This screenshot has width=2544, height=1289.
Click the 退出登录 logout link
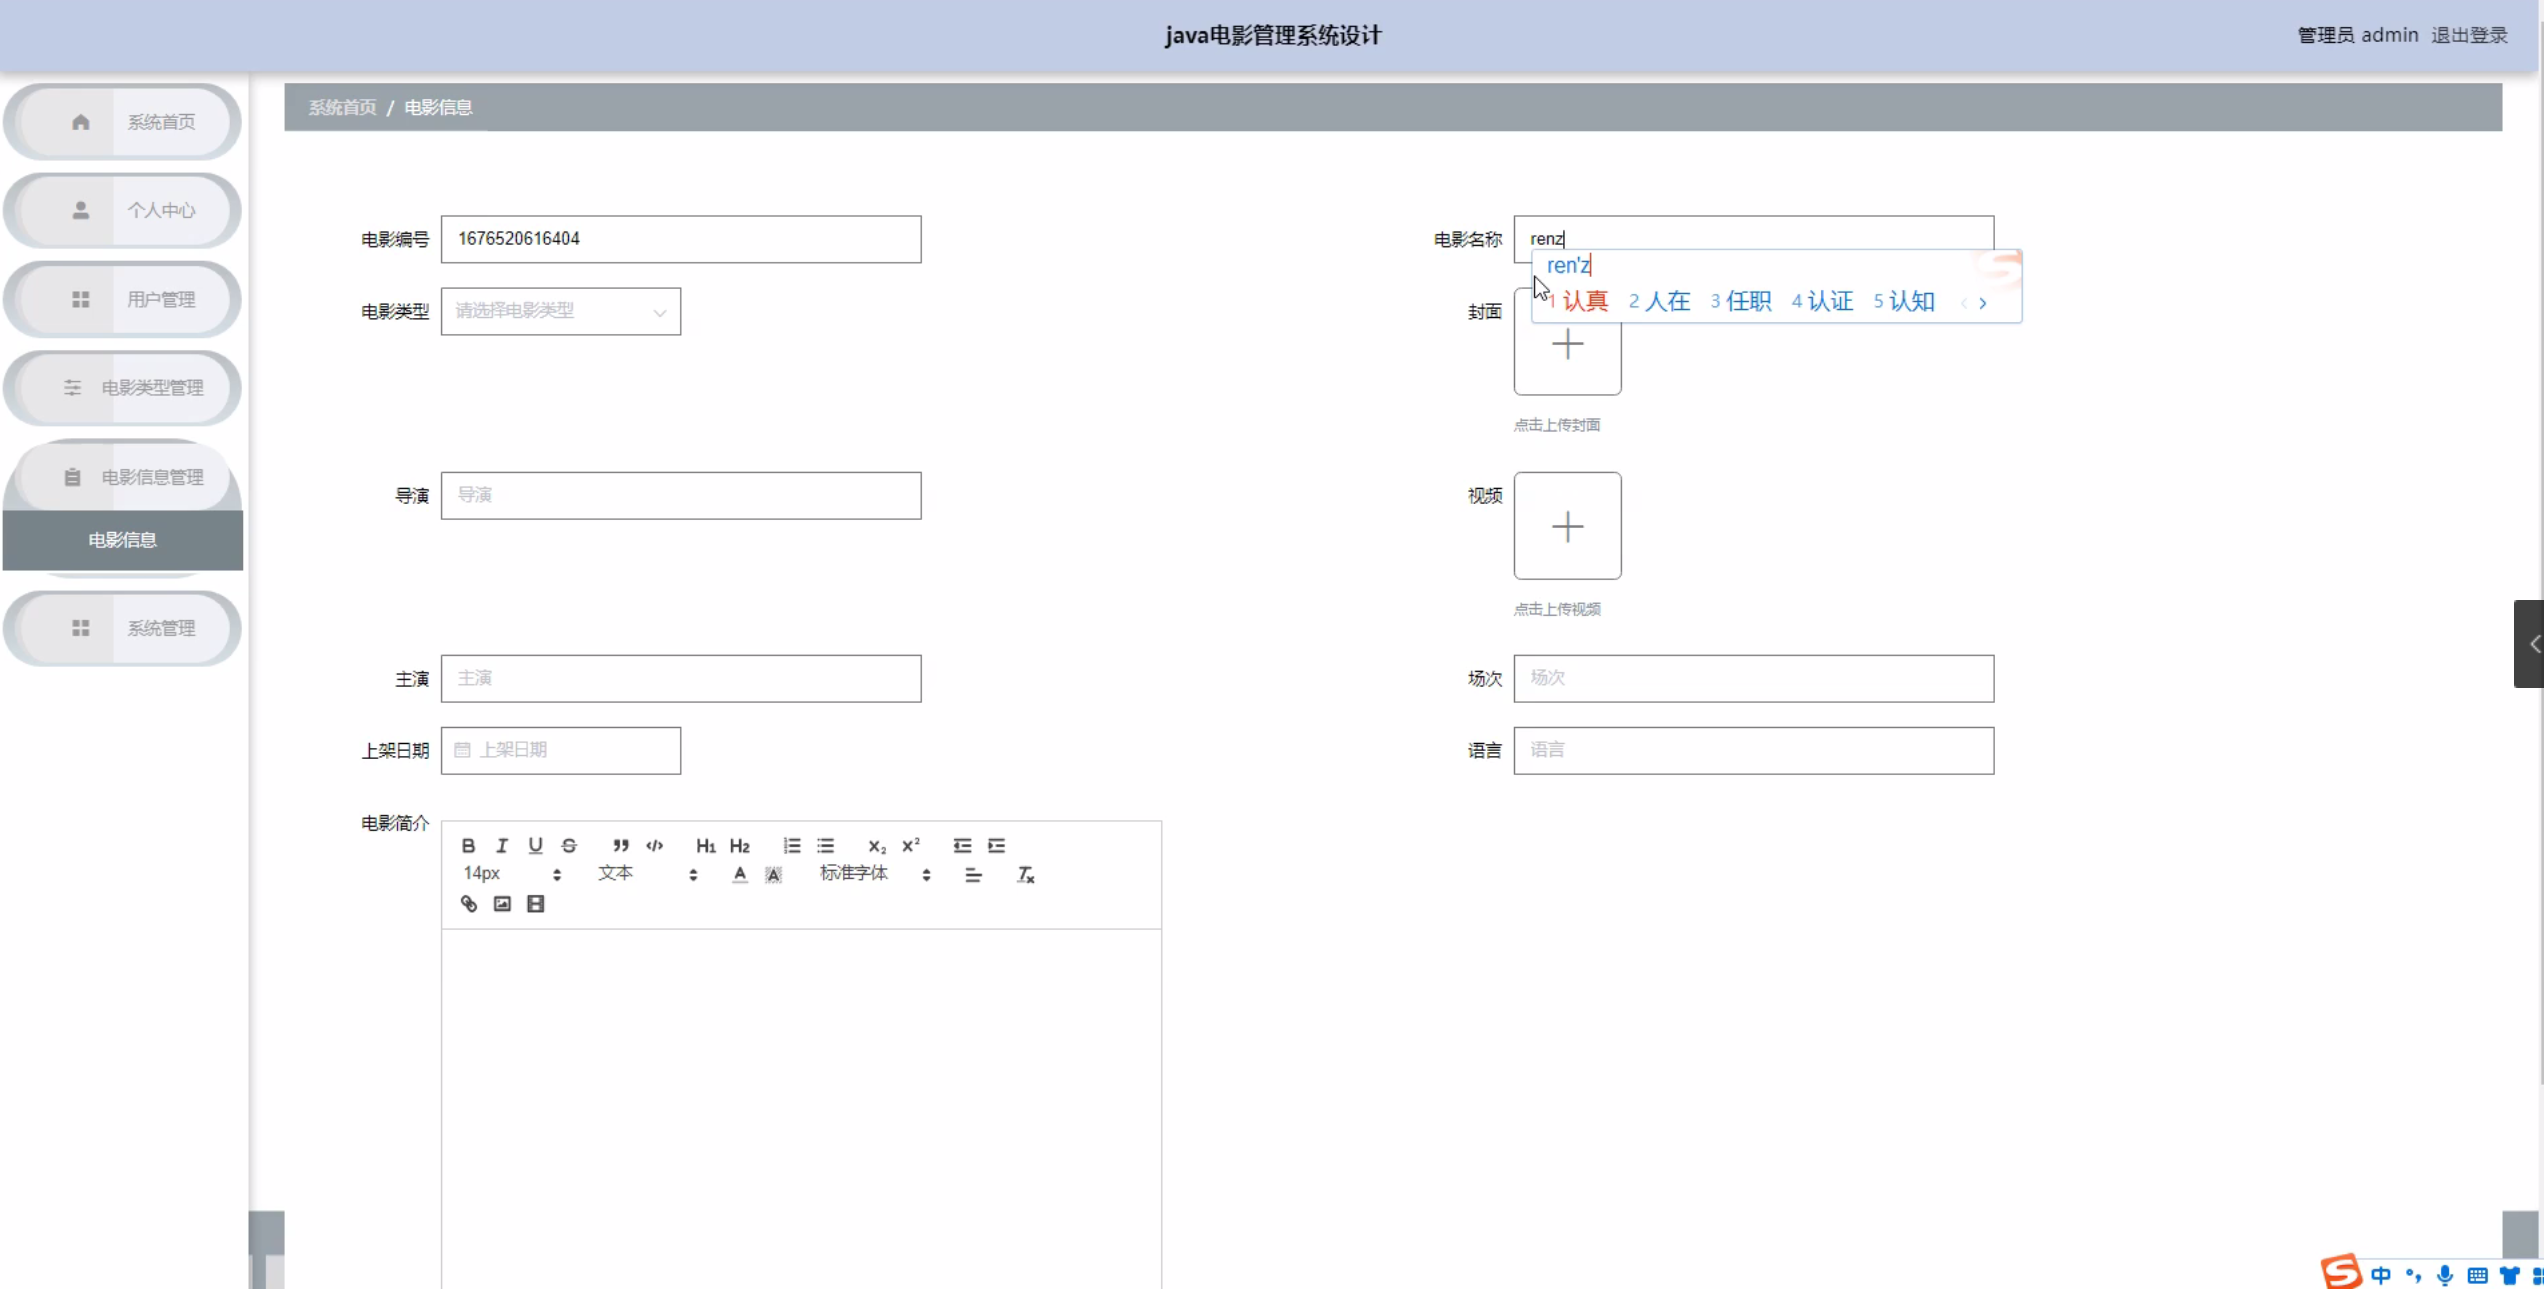tap(2470, 35)
